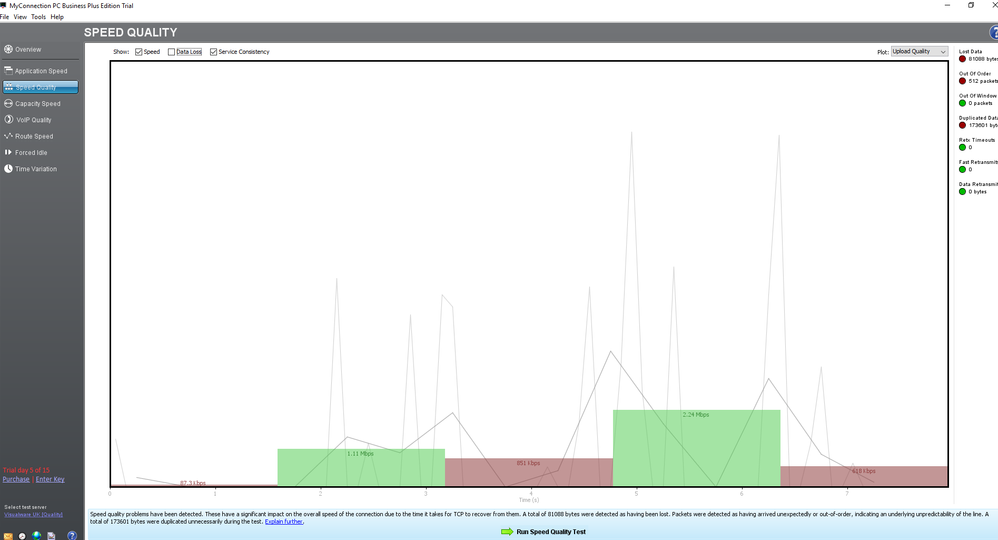Screen dimensions: 998x540
Task: Click the 512 packets value
Action: click(983, 81)
